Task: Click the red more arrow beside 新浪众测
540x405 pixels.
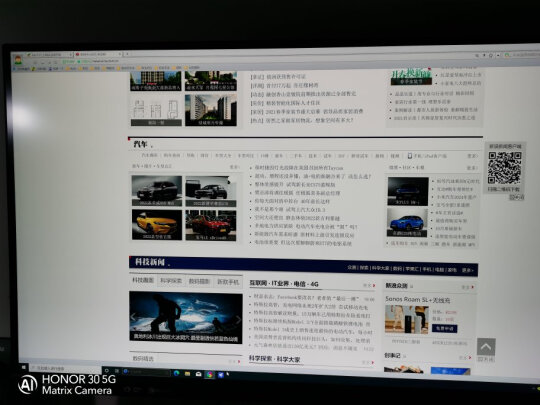Action: 472,287
